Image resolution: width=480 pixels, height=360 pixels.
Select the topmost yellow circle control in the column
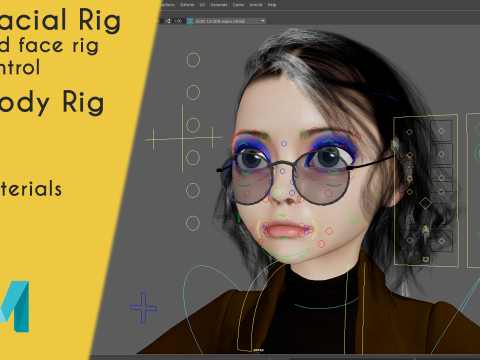click(193, 60)
